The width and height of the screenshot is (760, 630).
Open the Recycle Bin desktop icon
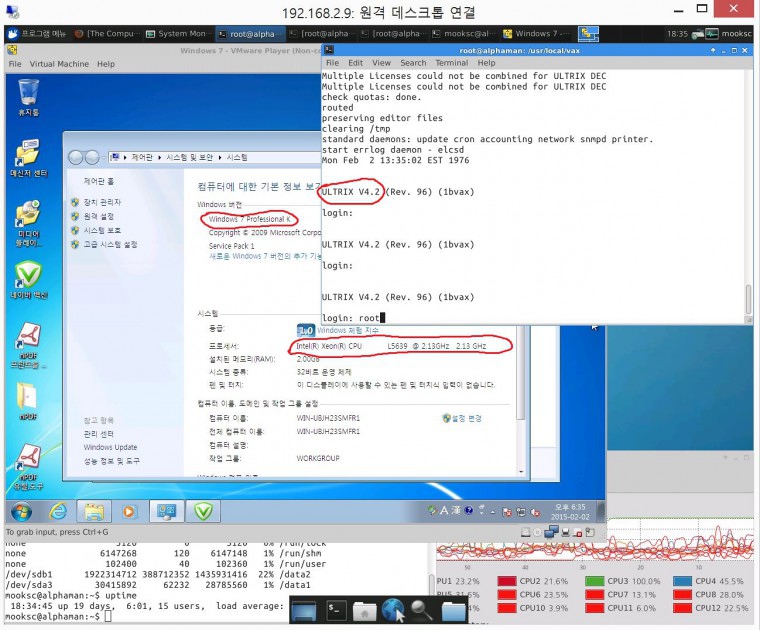[x=28, y=97]
